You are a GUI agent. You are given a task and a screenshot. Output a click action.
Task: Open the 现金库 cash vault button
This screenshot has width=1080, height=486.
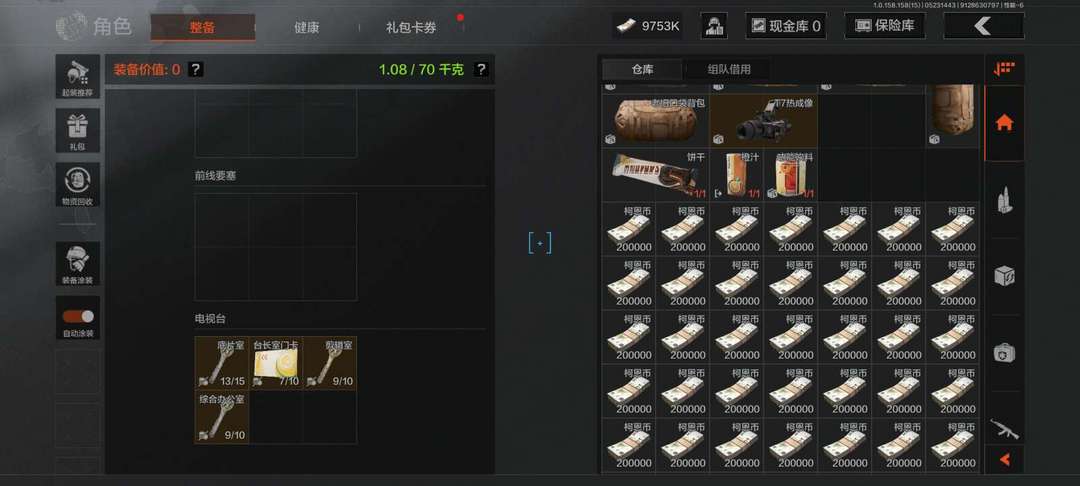click(x=786, y=26)
